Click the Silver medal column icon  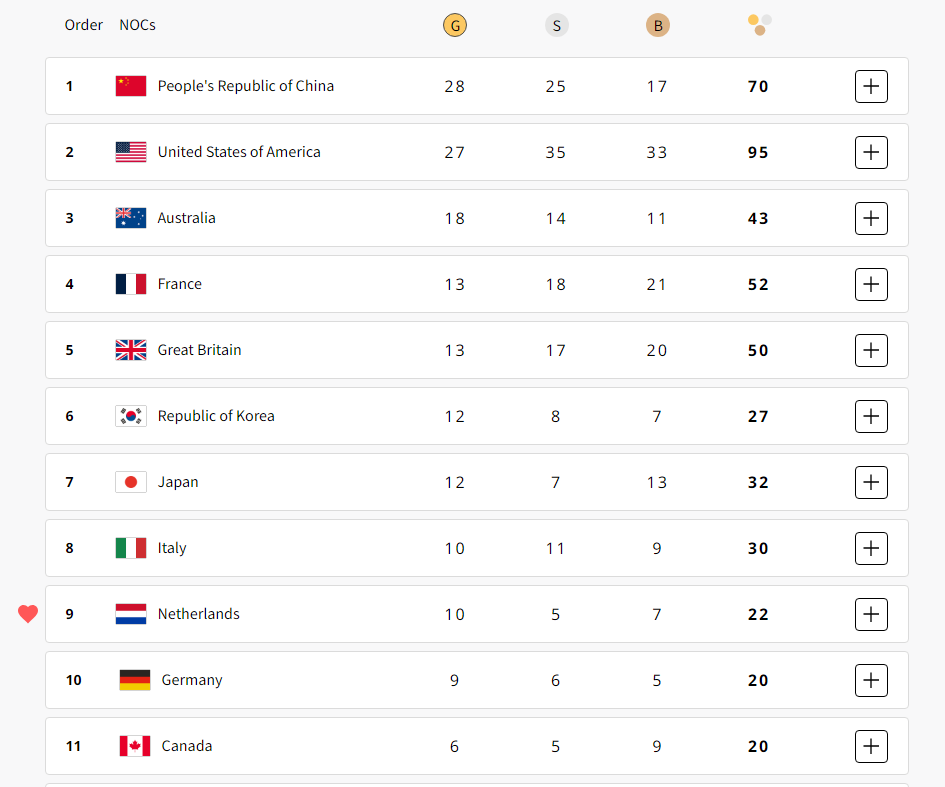click(x=556, y=25)
